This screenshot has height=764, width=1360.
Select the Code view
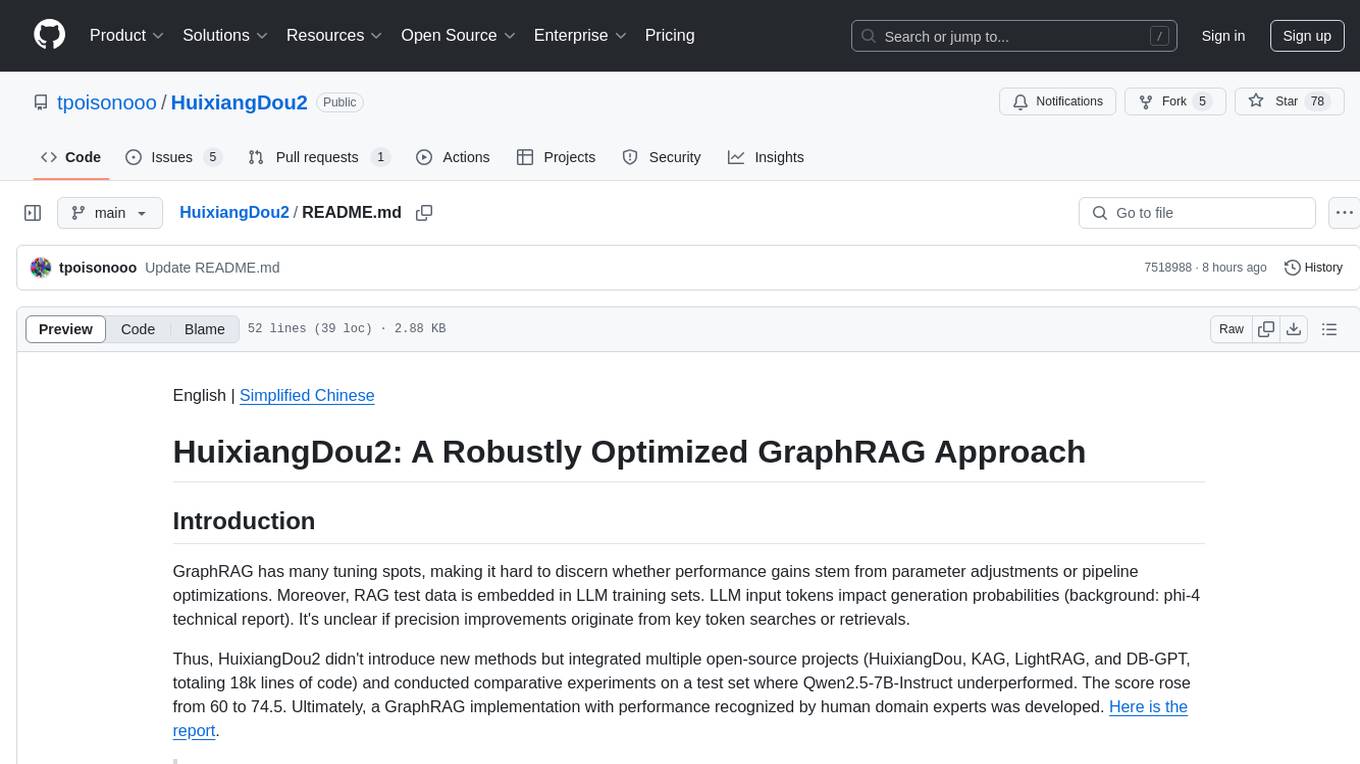coord(138,329)
